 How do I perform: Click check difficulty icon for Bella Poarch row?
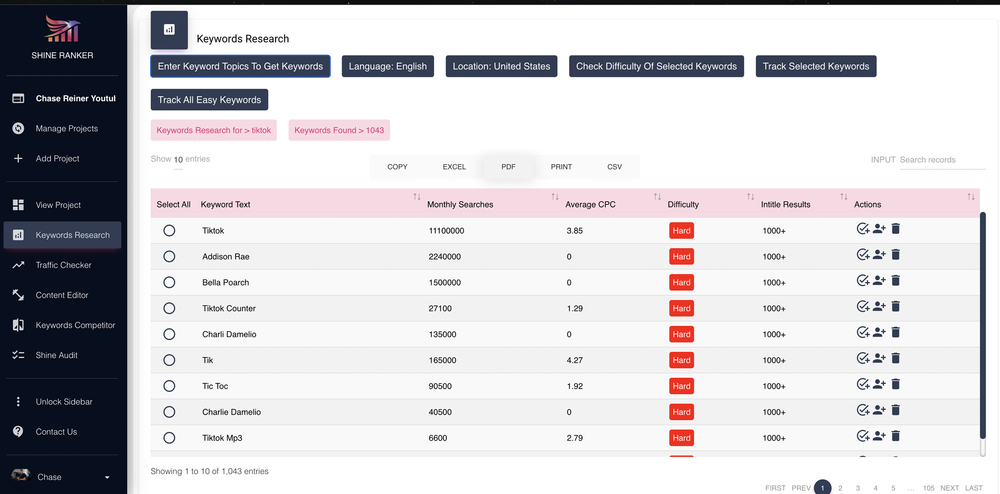(x=863, y=280)
